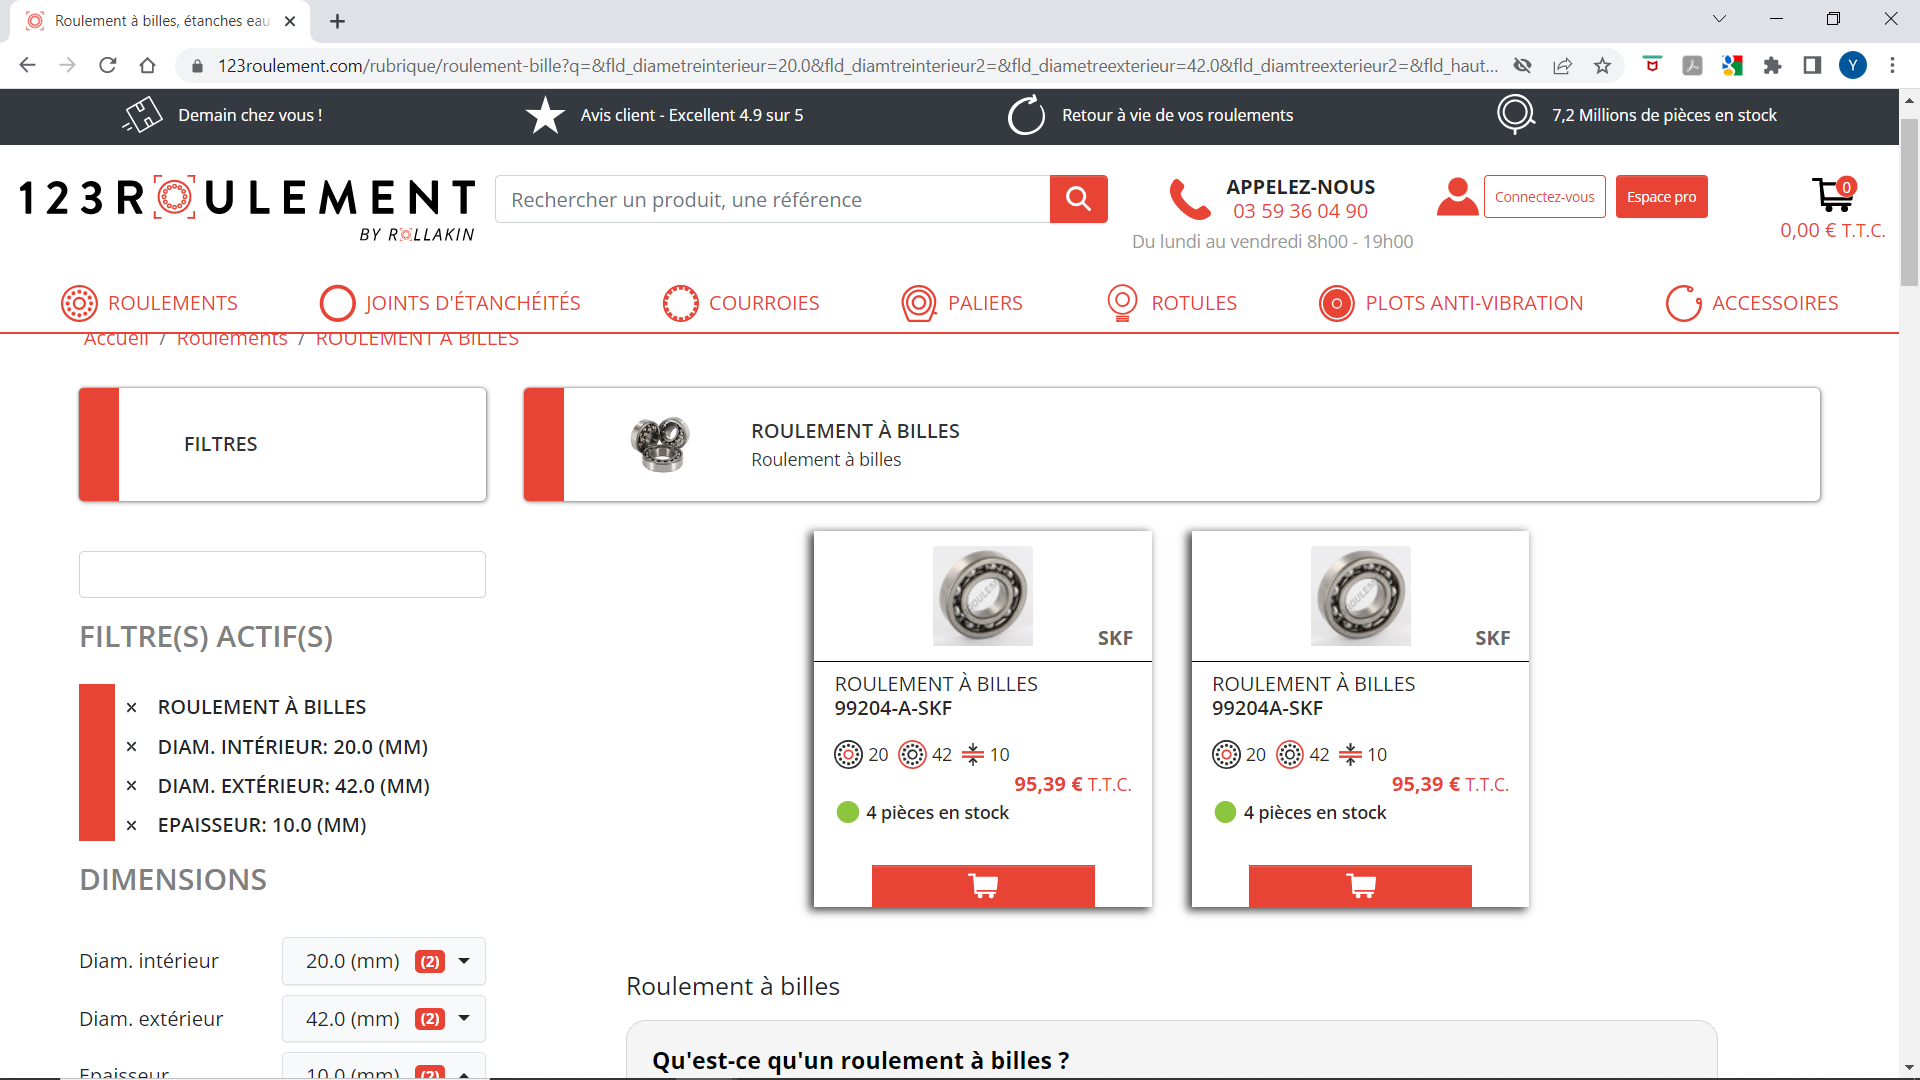Click the Connectez-vous button
The height and width of the screenshot is (1080, 1920).
(1544, 197)
